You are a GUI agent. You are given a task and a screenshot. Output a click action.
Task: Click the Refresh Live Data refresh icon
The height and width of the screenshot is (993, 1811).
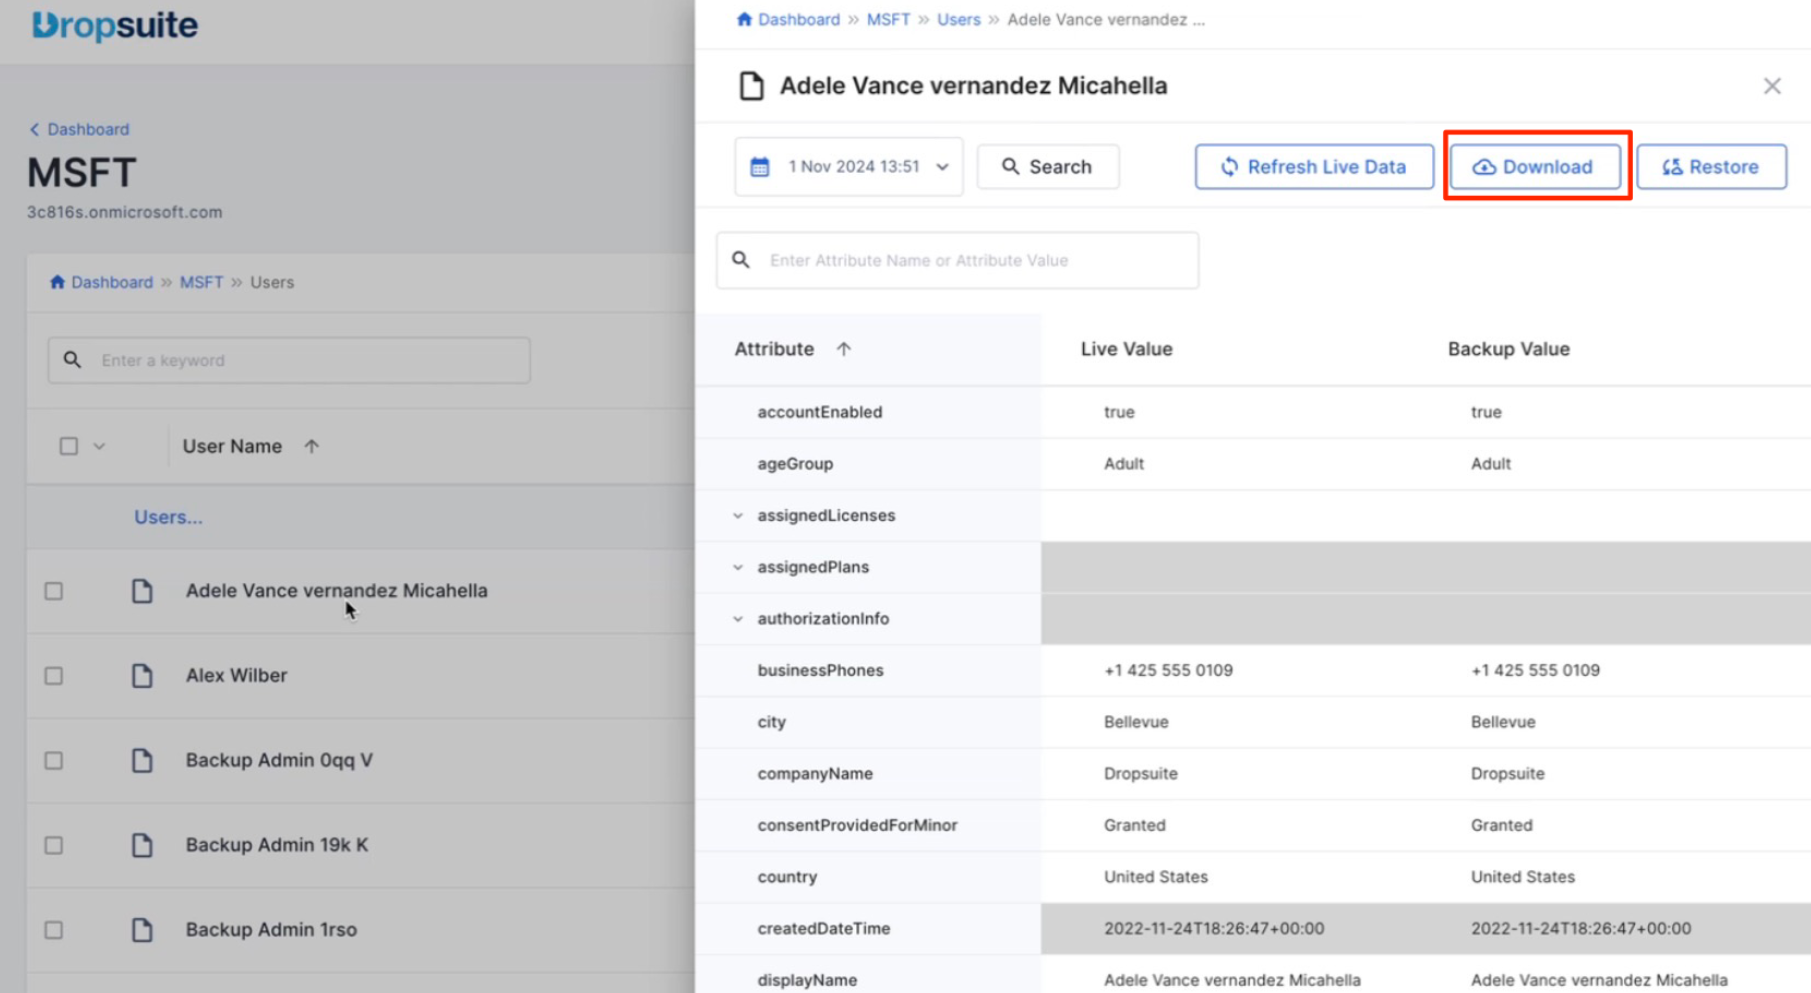[1229, 166]
